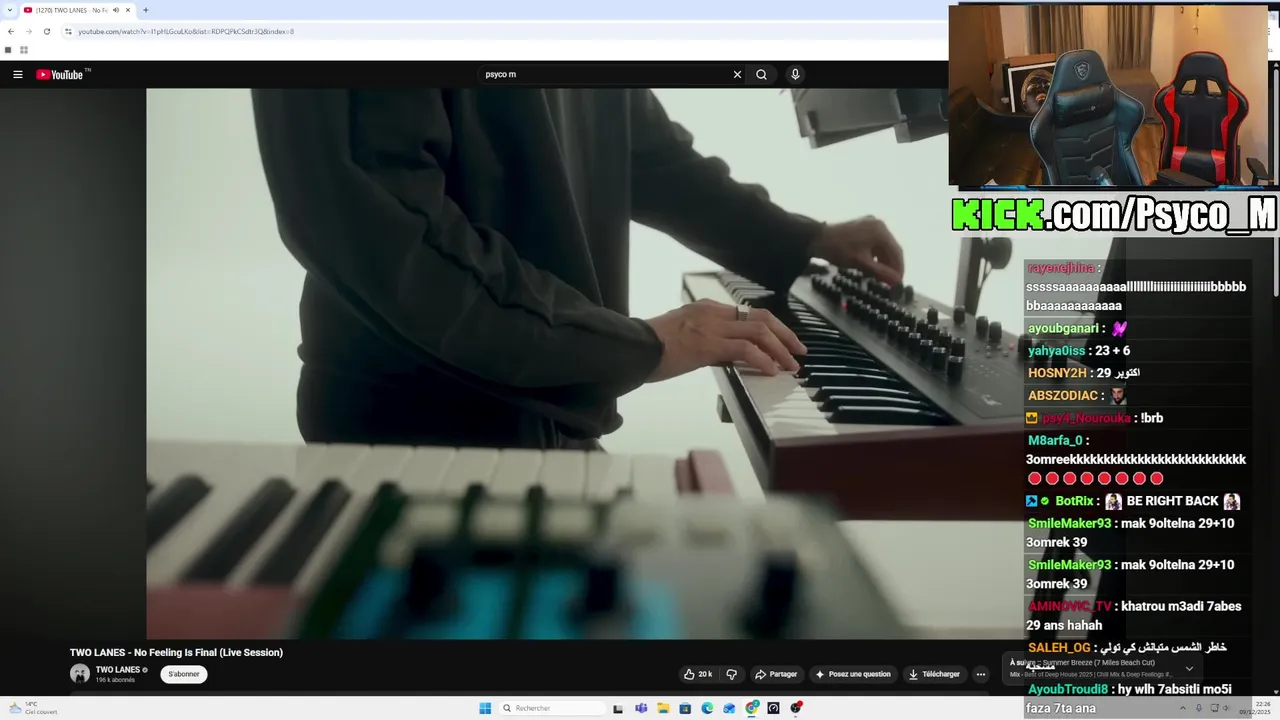Start voice search with the microphone icon
This screenshot has height=720, width=1280.
click(795, 74)
